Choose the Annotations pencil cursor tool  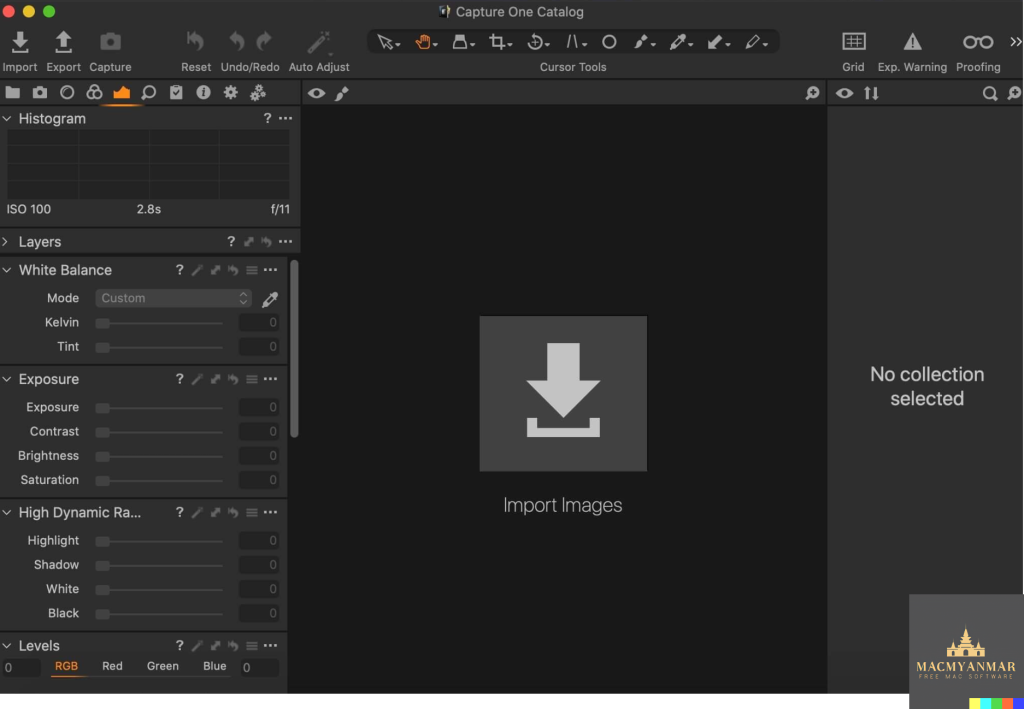coord(756,42)
